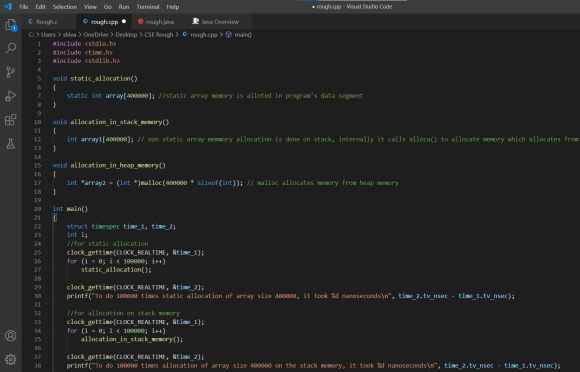Open the Selection menu
Viewport: 580px width, 372px height.
tap(65, 7)
